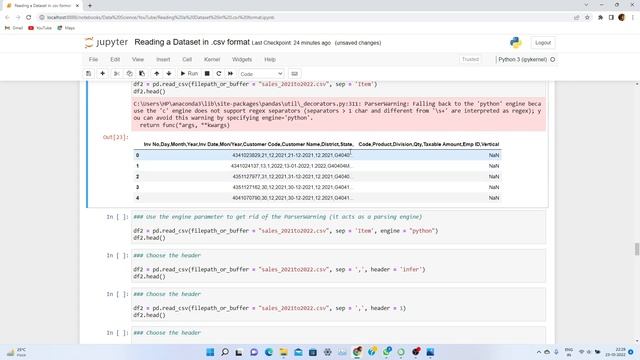
Task: Select the cell with engine = "python" code
Action: (338, 227)
